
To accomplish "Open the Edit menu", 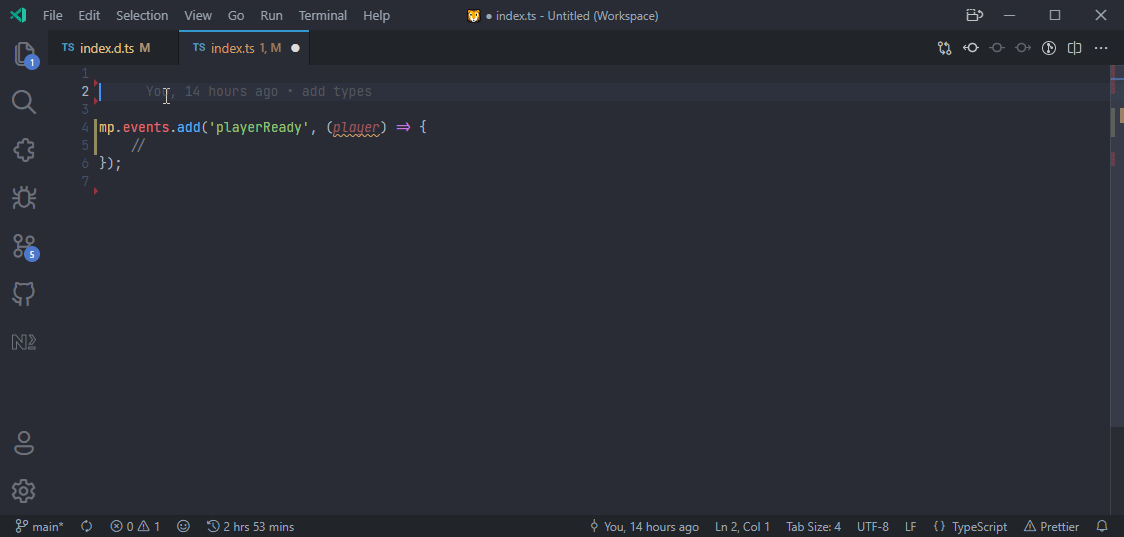I will tap(89, 15).
